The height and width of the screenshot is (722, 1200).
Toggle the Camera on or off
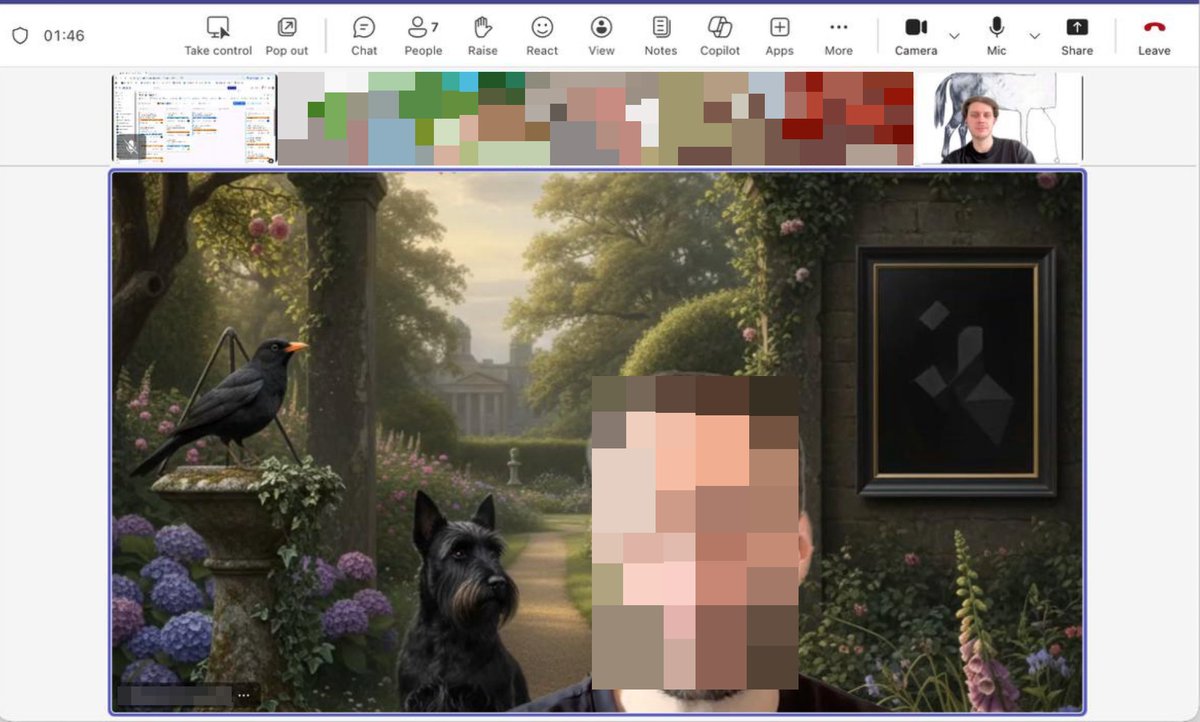pos(916,36)
